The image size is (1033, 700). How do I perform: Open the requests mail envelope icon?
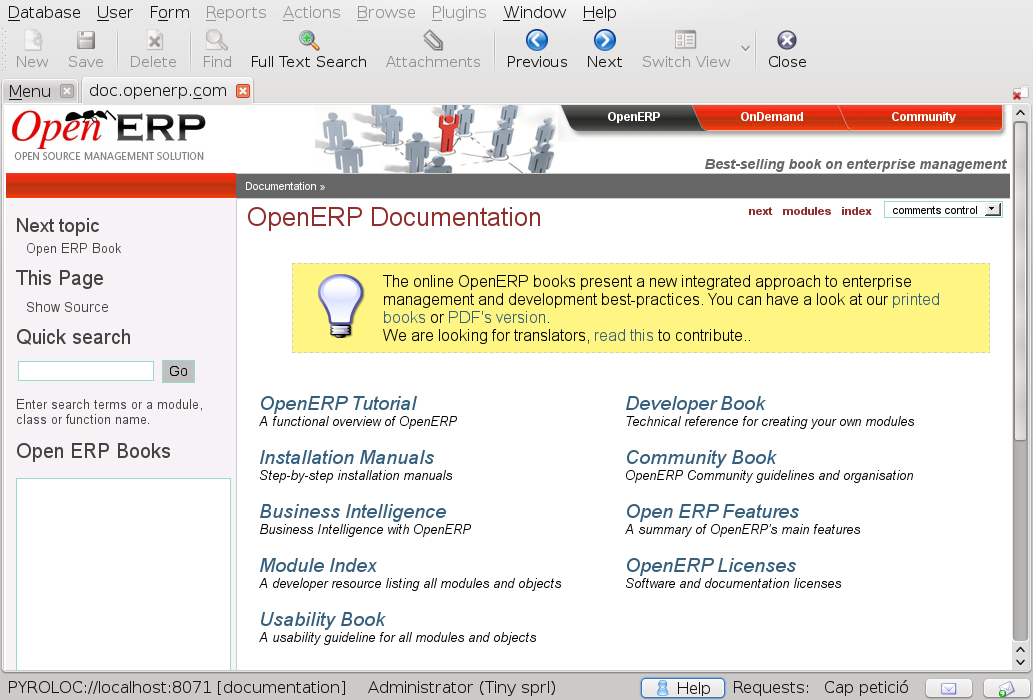coord(949,688)
